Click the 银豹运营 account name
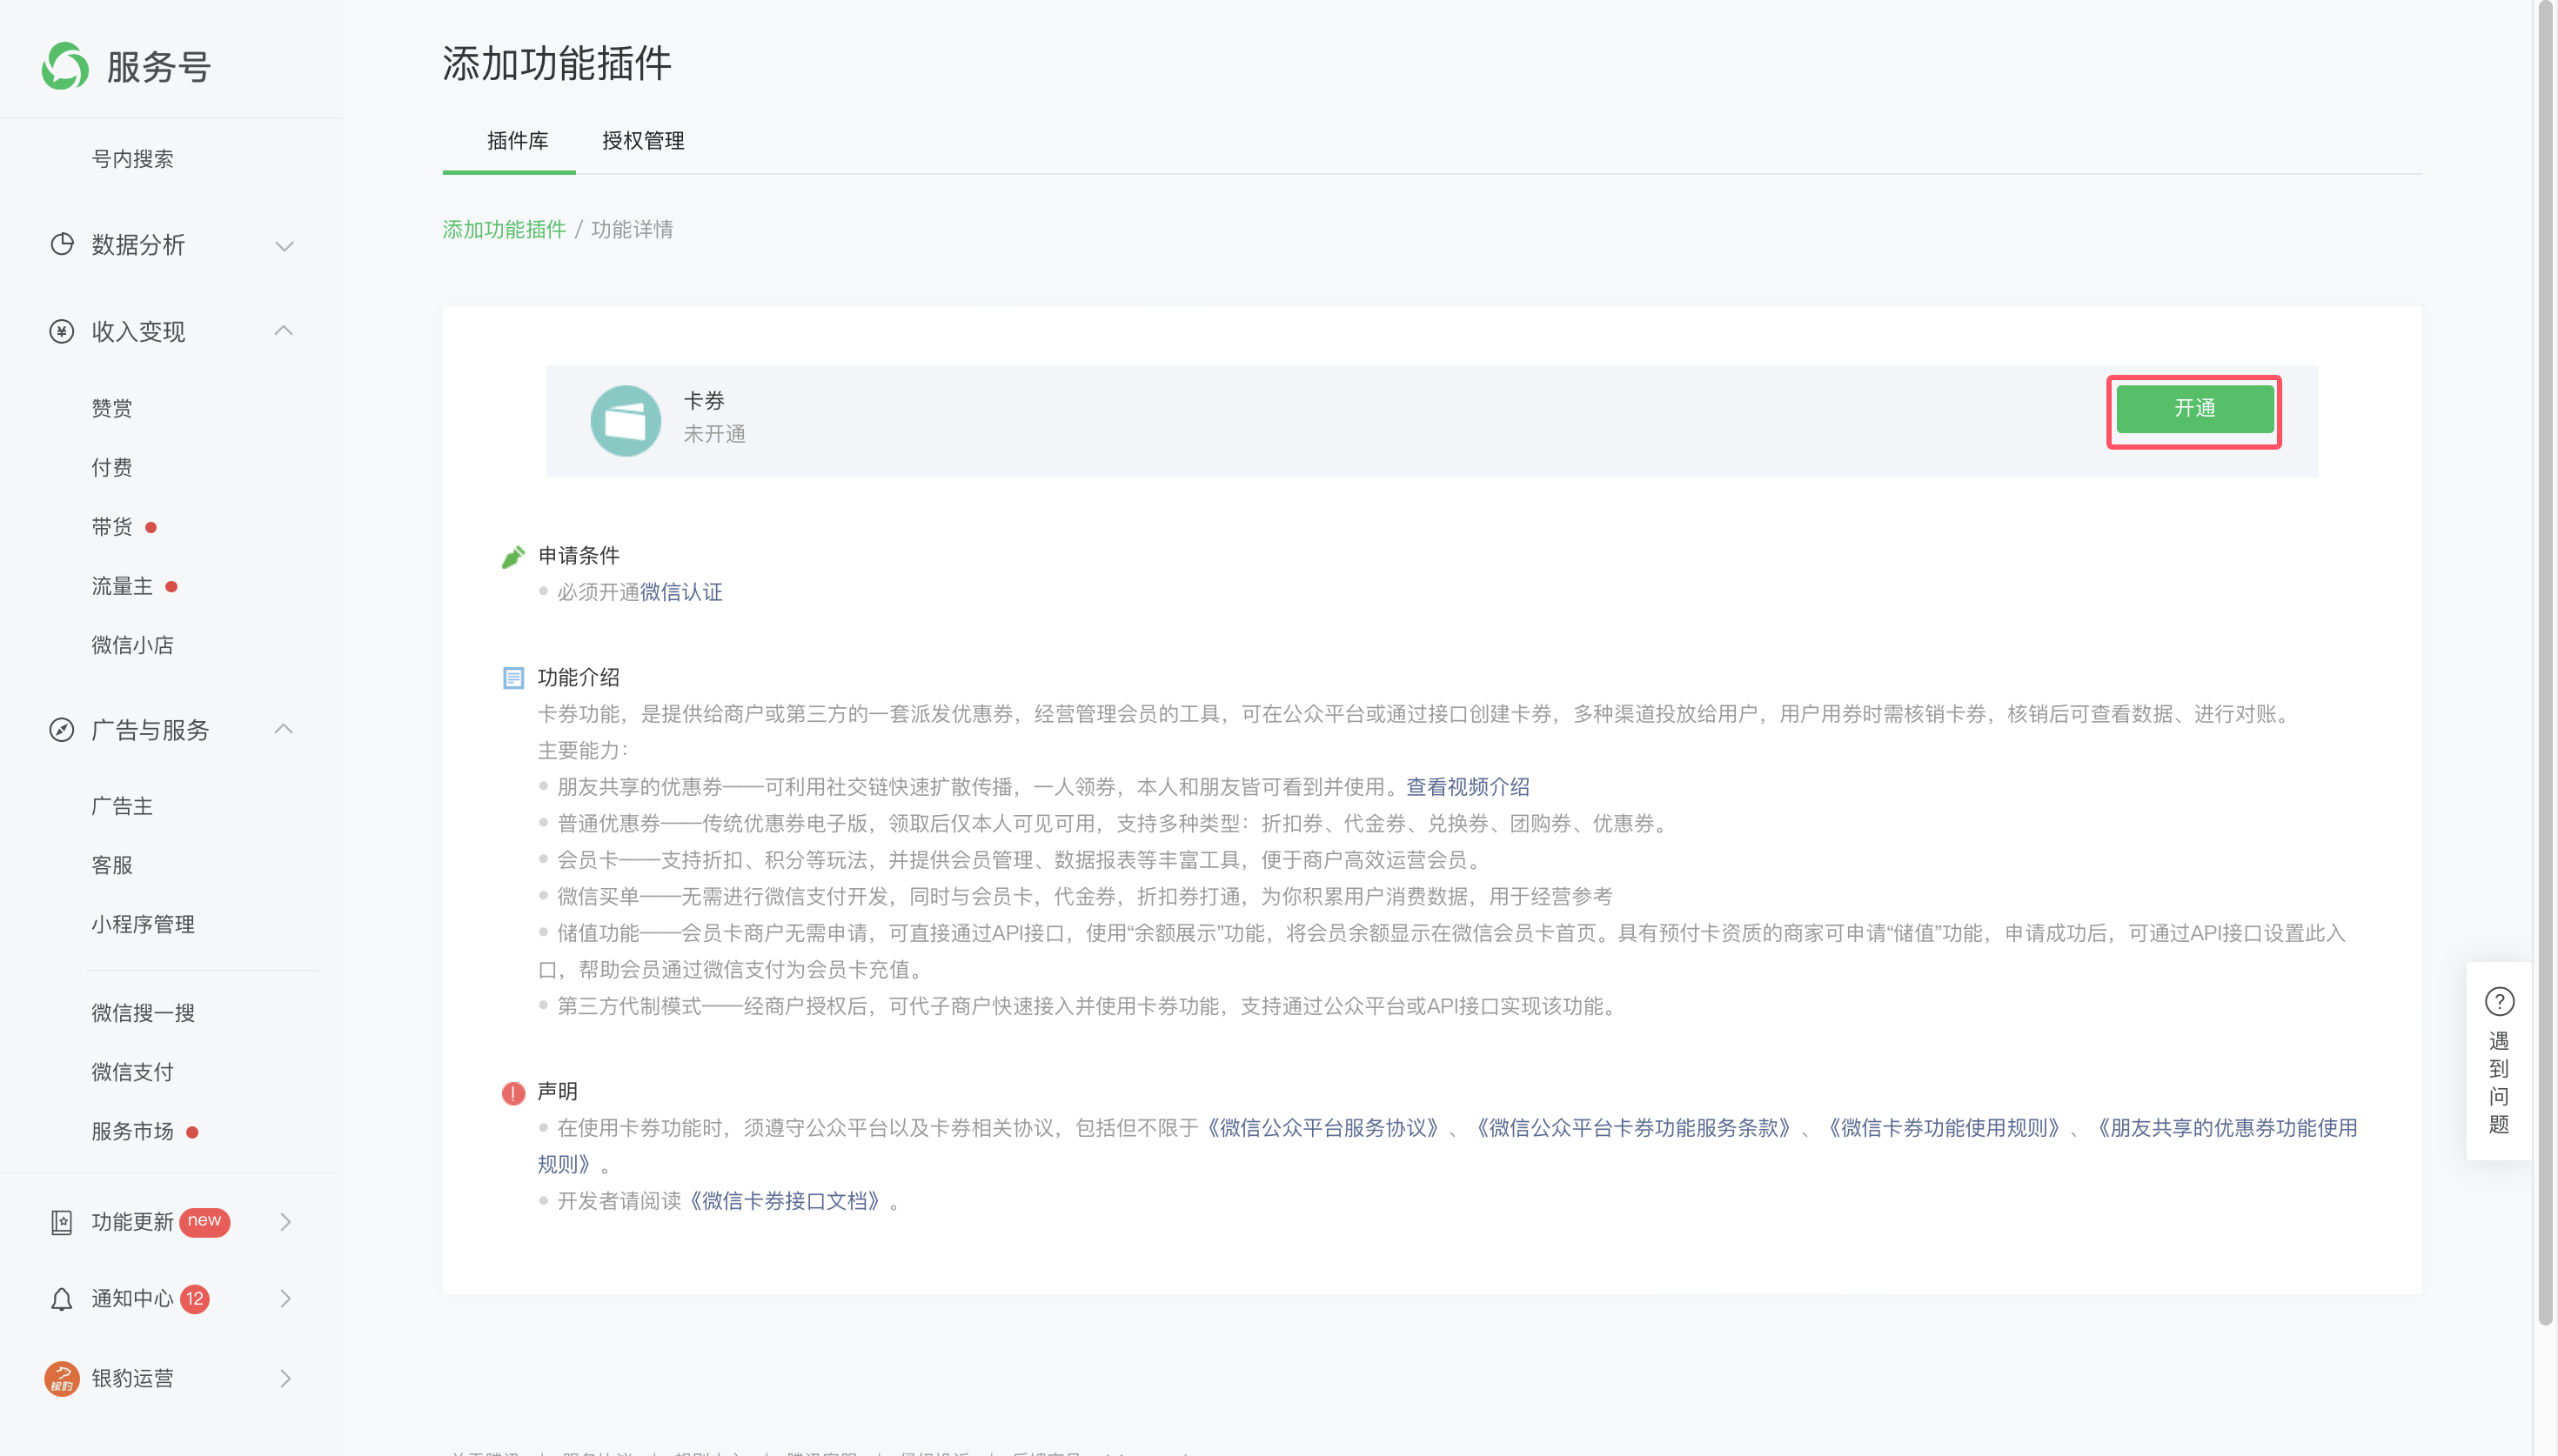 133,1378
